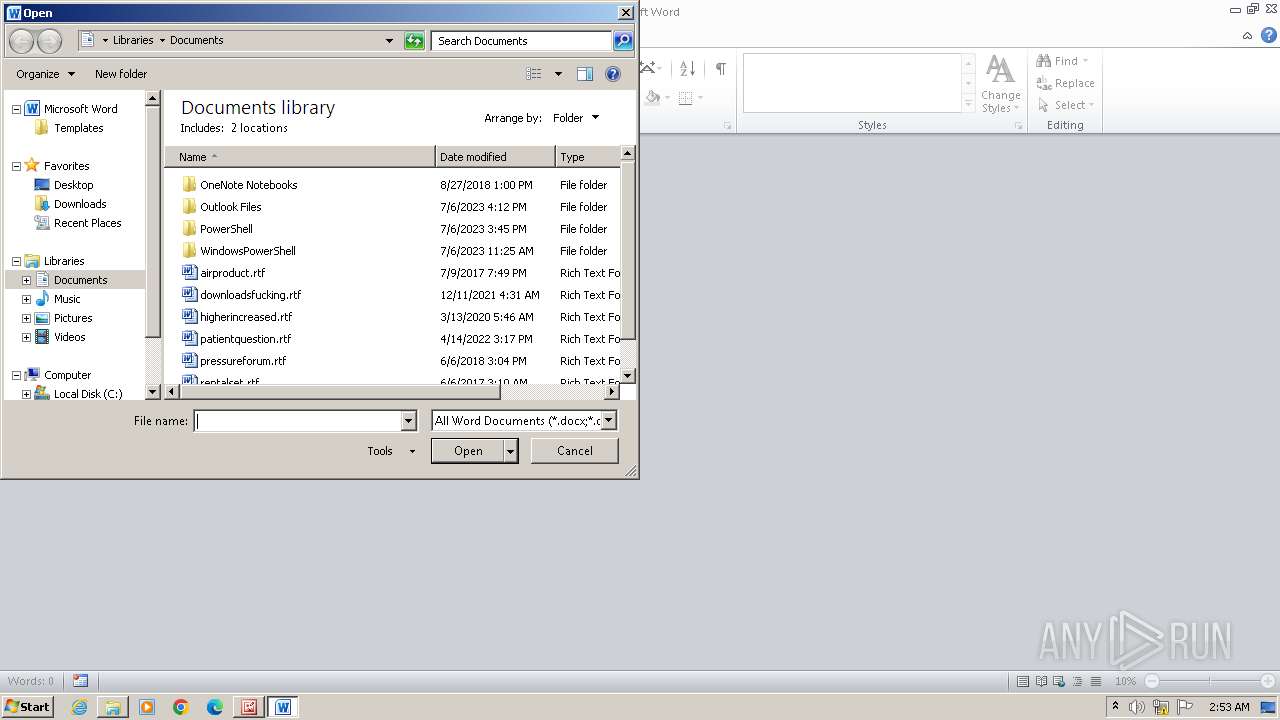Change the file view layout icon
The height and width of the screenshot is (720, 1280).
coord(534,74)
